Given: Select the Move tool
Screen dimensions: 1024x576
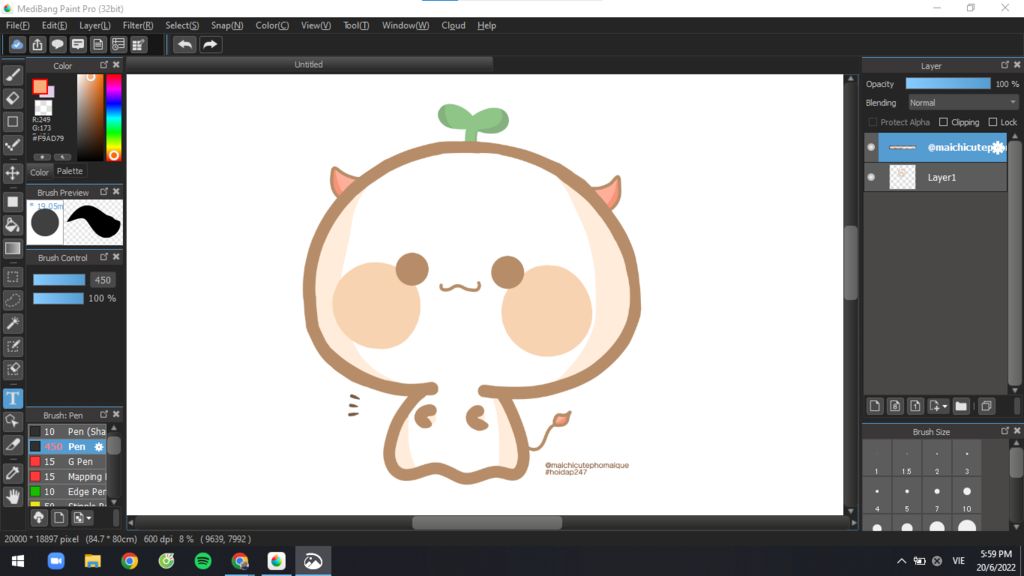Looking at the screenshot, I should (x=13, y=173).
